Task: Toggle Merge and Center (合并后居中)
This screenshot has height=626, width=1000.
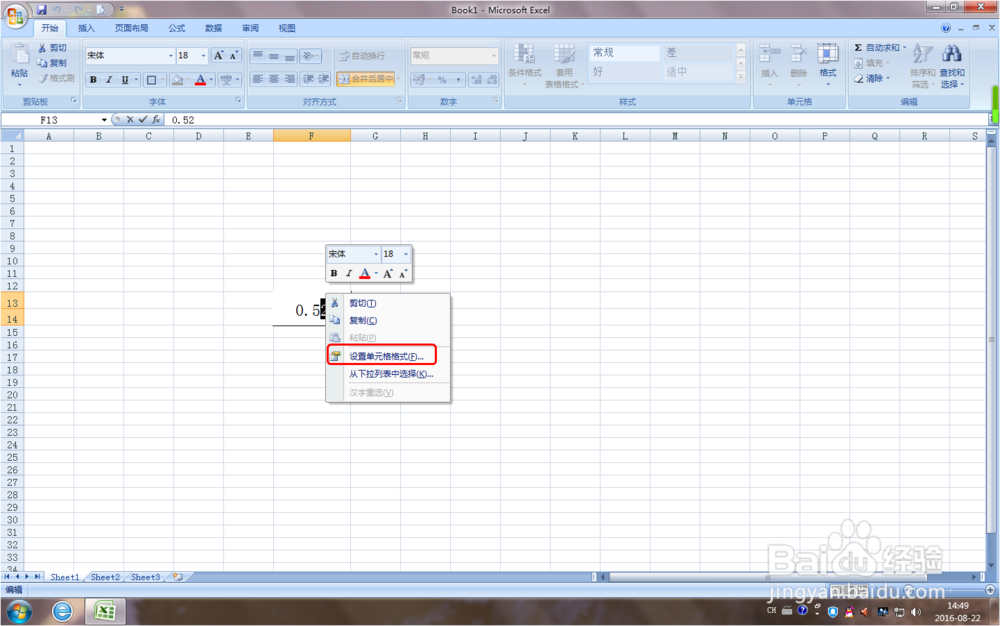Action: click(x=366, y=79)
